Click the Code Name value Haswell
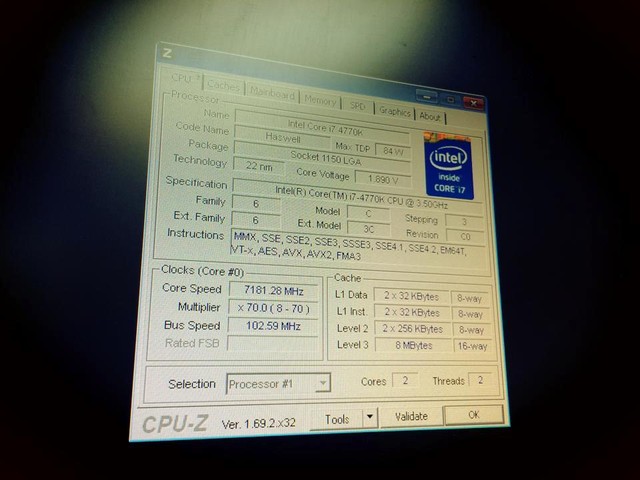The width and height of the screenshot is (640, 480). [x=282, y=138]
